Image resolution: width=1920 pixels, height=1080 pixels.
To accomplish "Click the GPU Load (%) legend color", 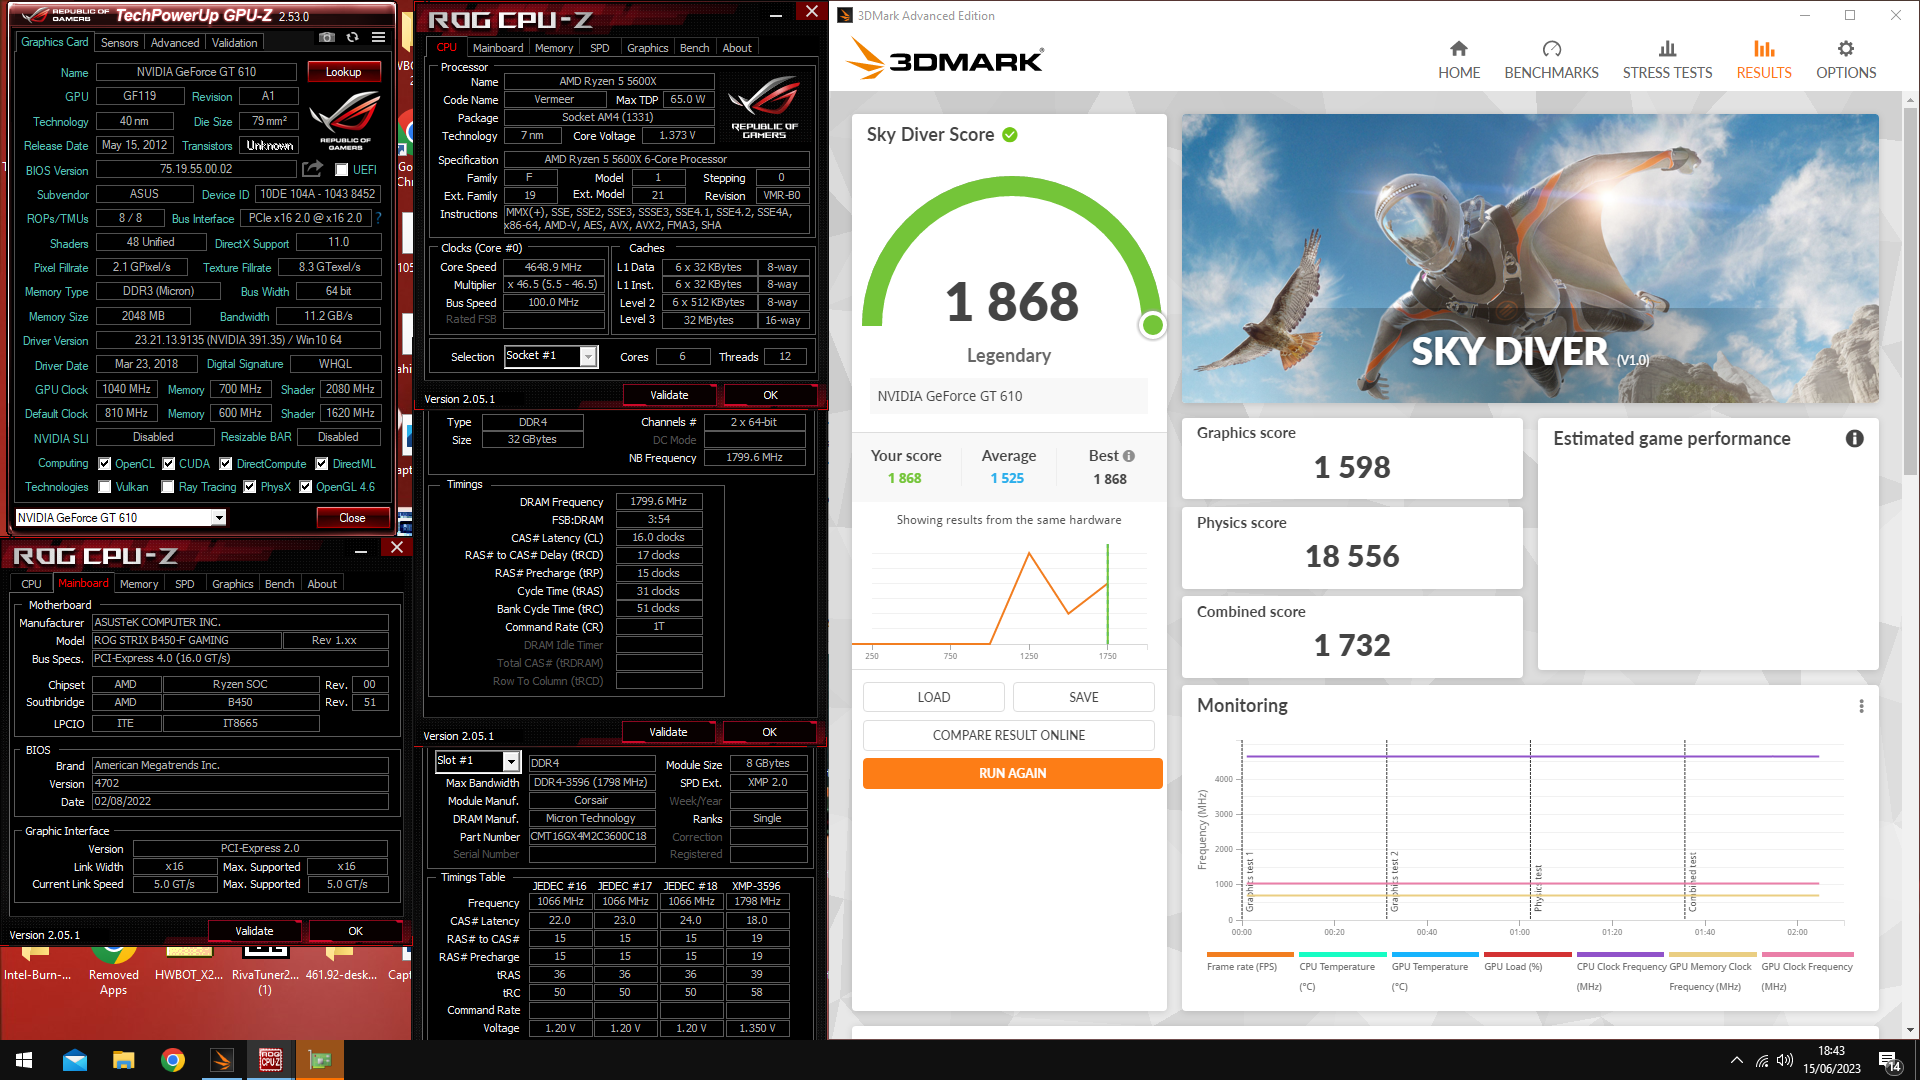I will (x=1527, y=954).
